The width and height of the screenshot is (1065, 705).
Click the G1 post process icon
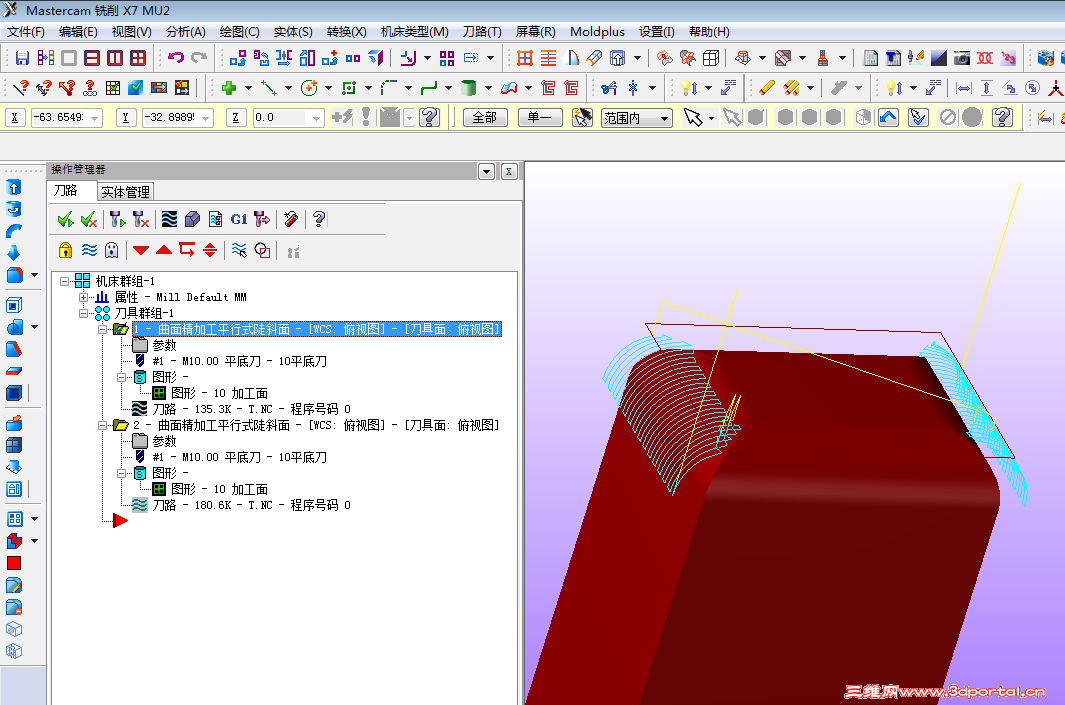coord(238,219)
